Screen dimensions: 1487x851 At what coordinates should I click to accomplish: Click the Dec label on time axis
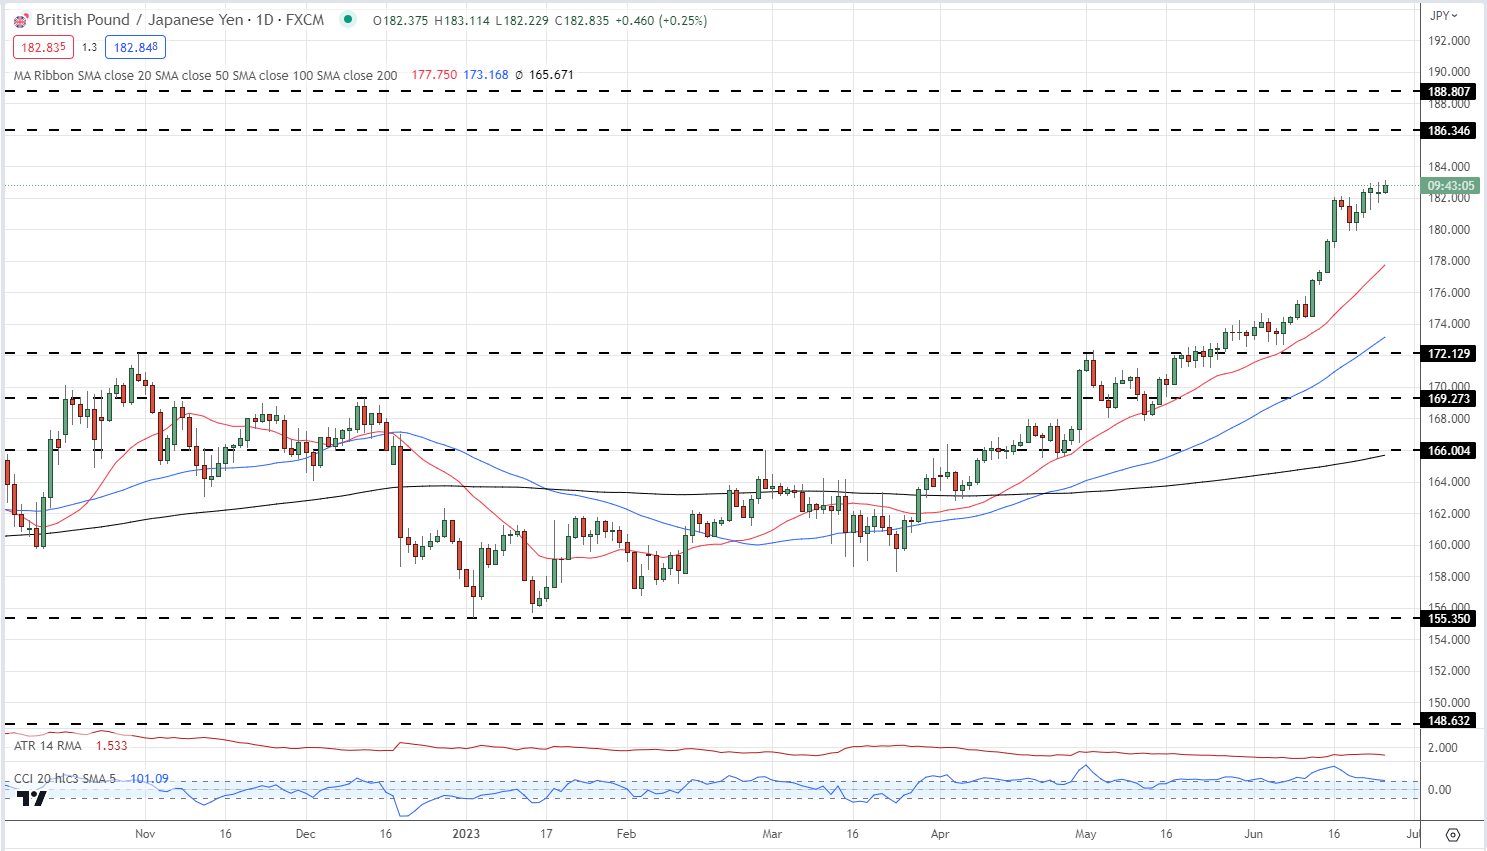point(305,834)
